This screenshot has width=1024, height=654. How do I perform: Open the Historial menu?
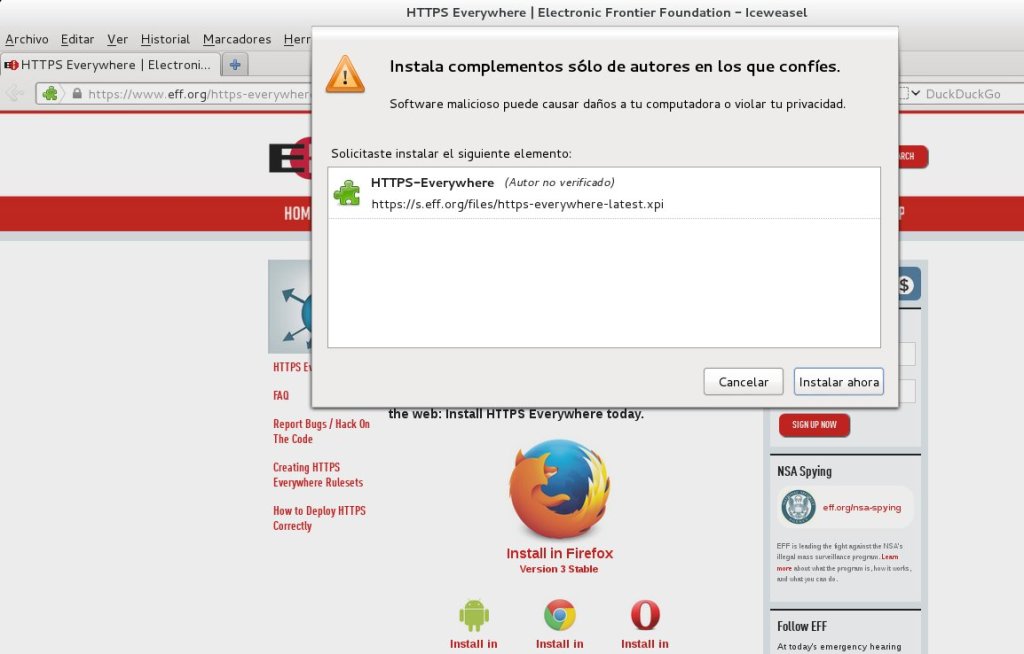pos(165,39)
